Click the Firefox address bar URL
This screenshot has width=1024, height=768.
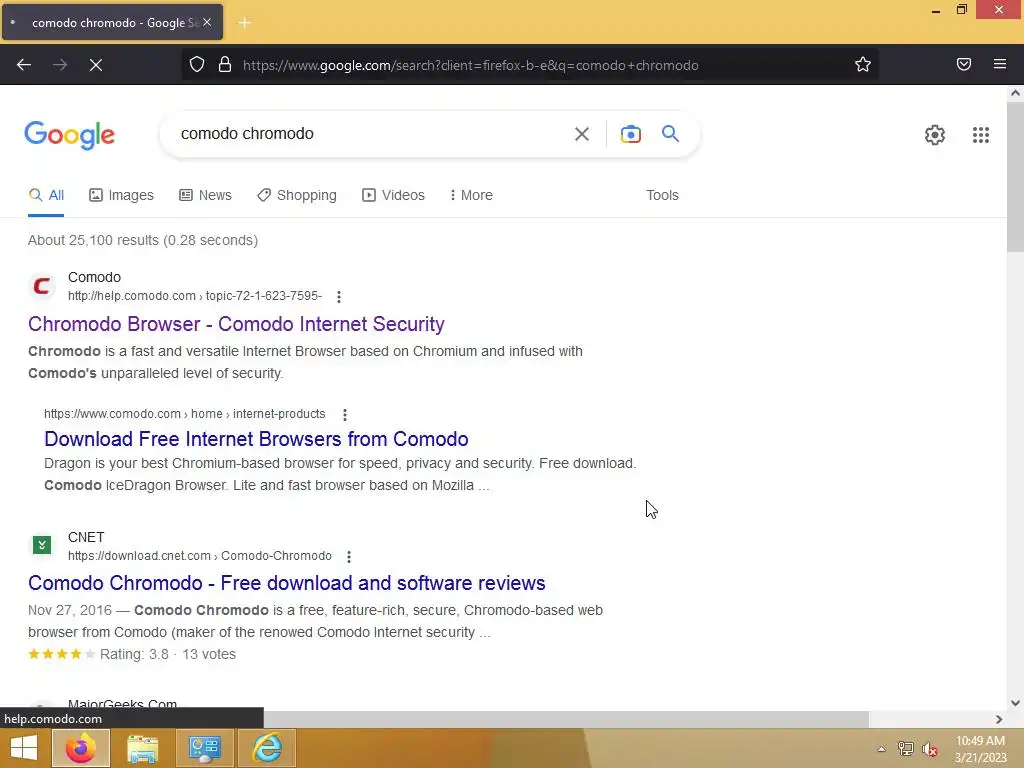tap(470, 65)
